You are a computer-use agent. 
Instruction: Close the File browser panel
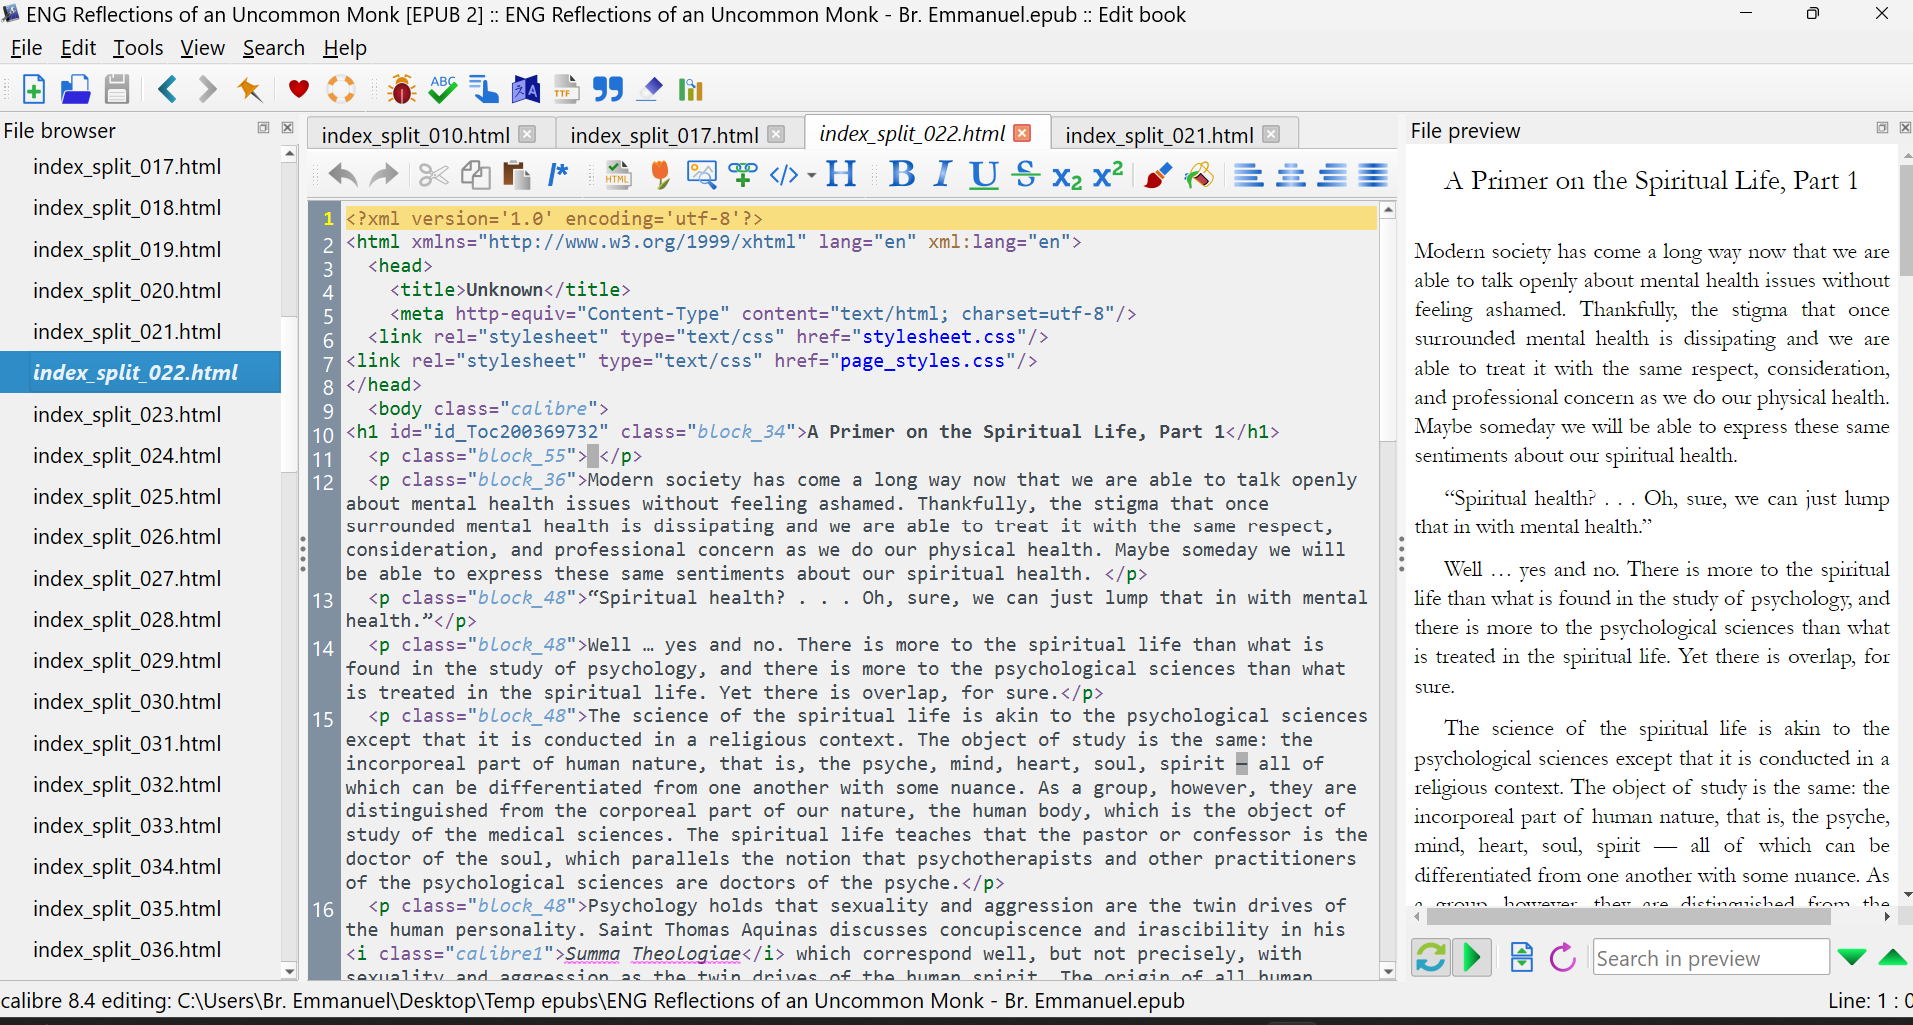pos(288,128)
